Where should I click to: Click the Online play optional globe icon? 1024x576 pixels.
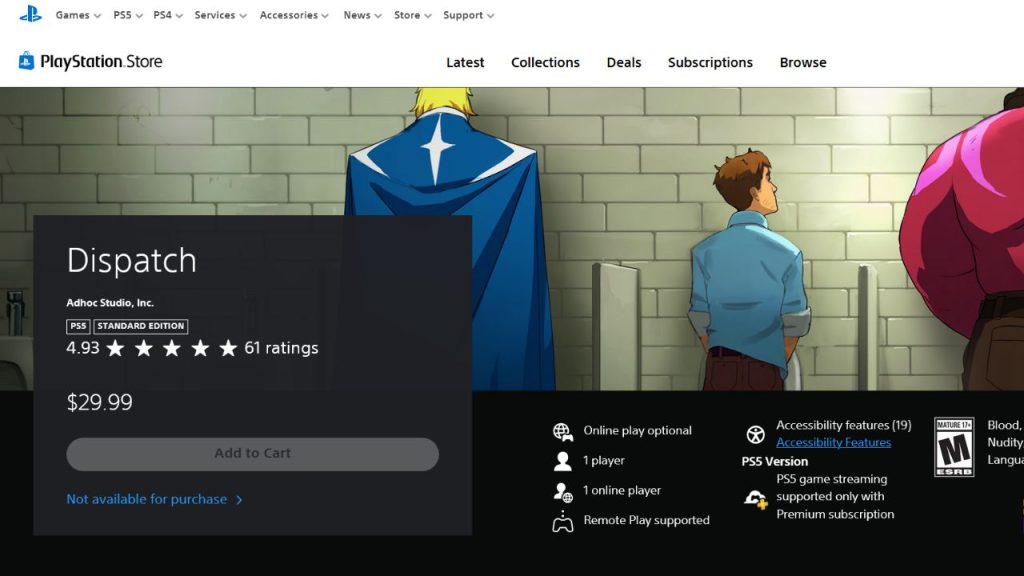pos(563,431)
